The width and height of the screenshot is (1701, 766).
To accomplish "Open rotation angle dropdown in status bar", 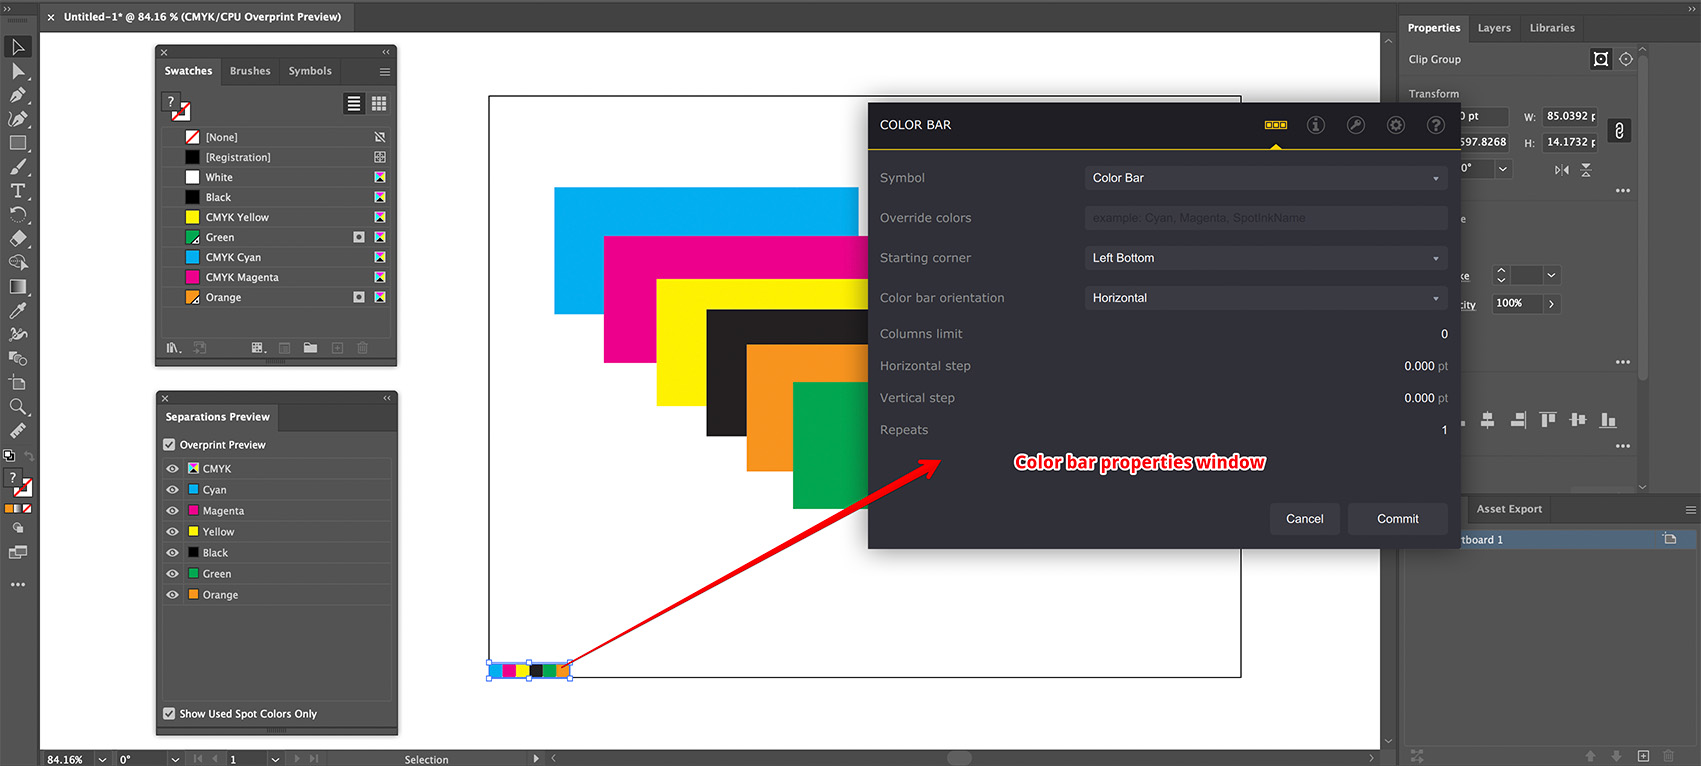I will (175, 759).
